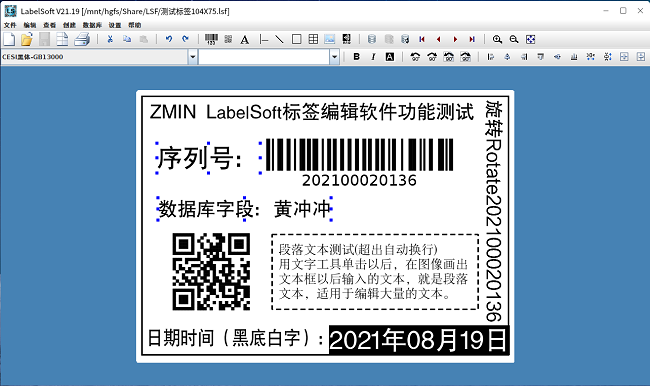Image resolution: width=650 pixels, height=386 pixels.
Task: Select the diagonal line tool
Action: 279,39
